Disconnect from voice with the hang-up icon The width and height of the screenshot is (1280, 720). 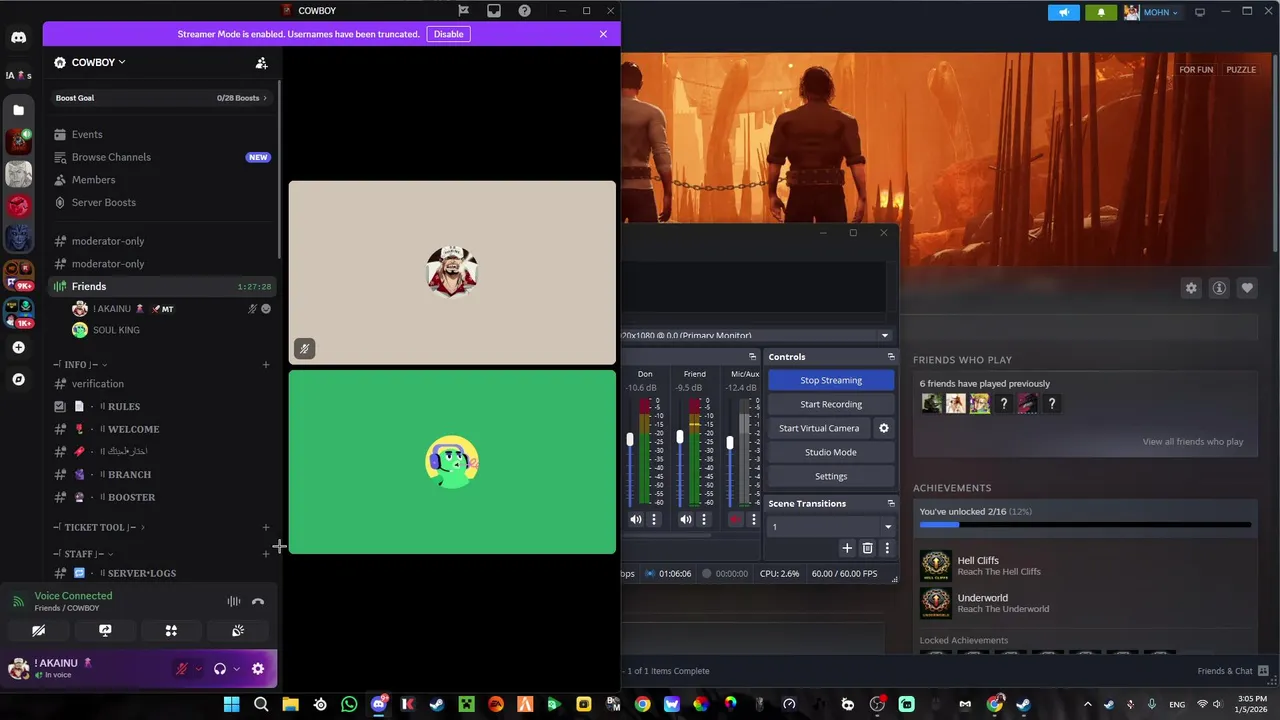(x=258, y=601)
